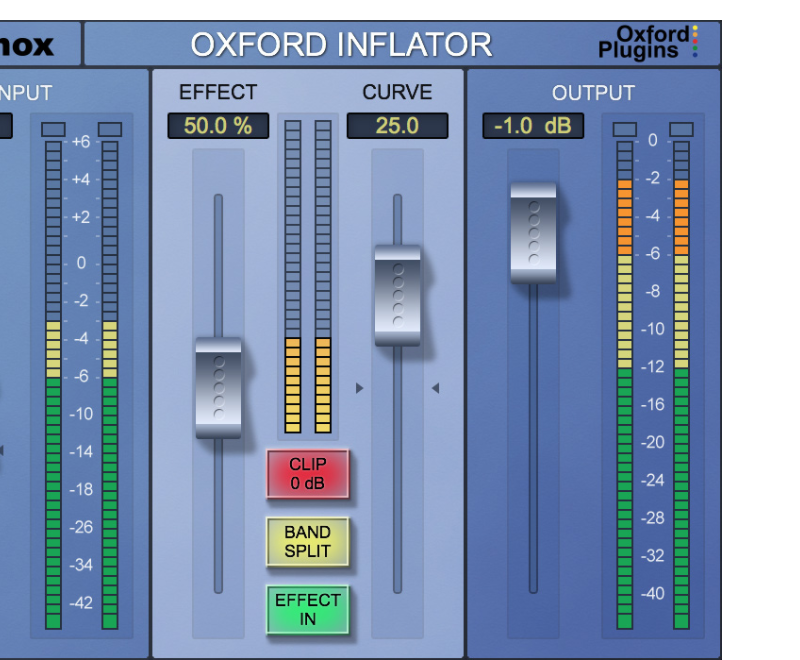Click the OXFORD INFLATOR title bar
Viewport: 800px width, 660px height.
point(341,45)
